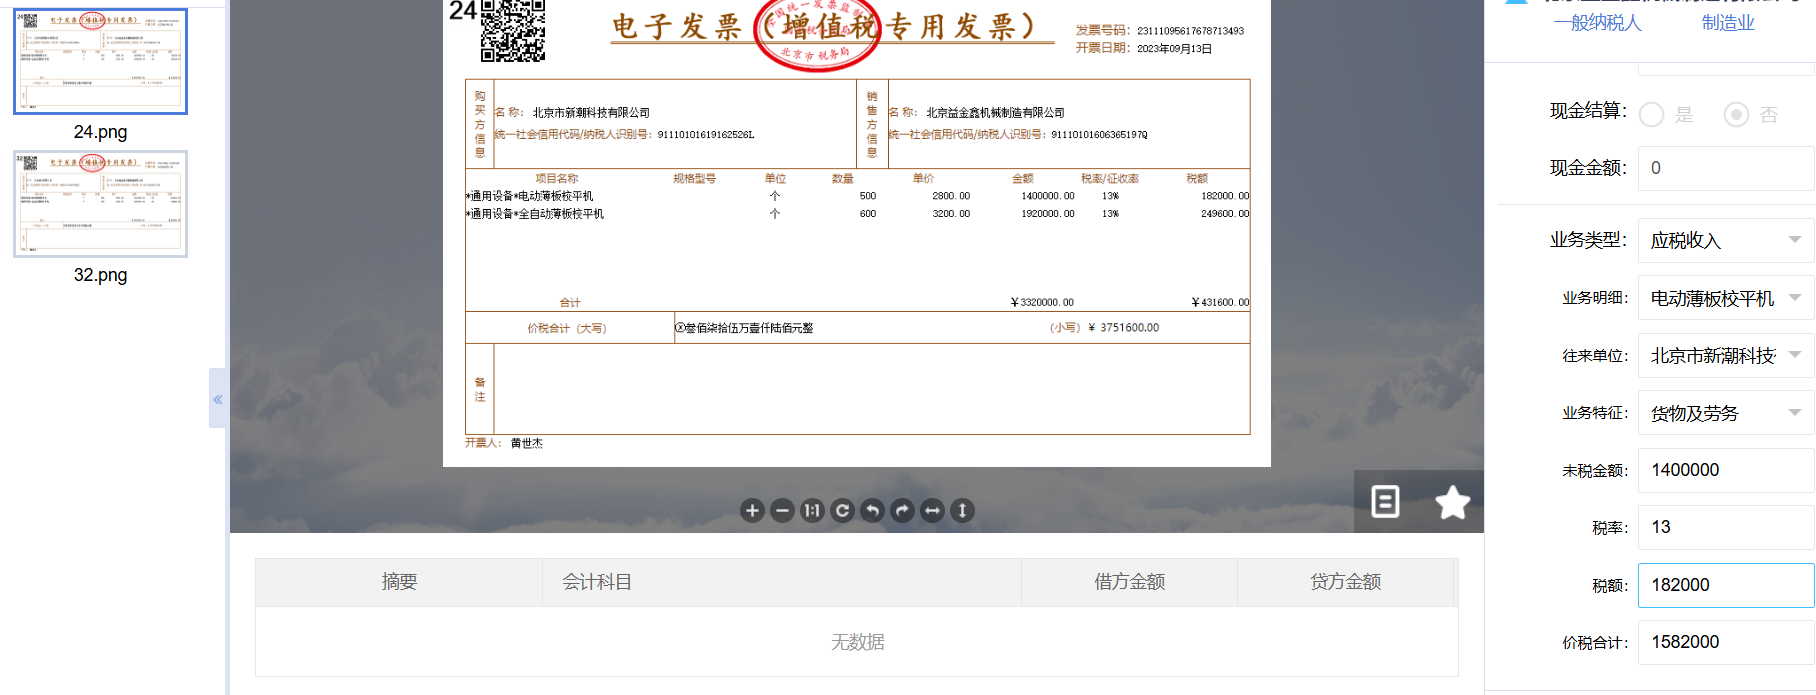Click the 摘要 column header
Screen dimensions: 1816x695
tap(399, 582)
